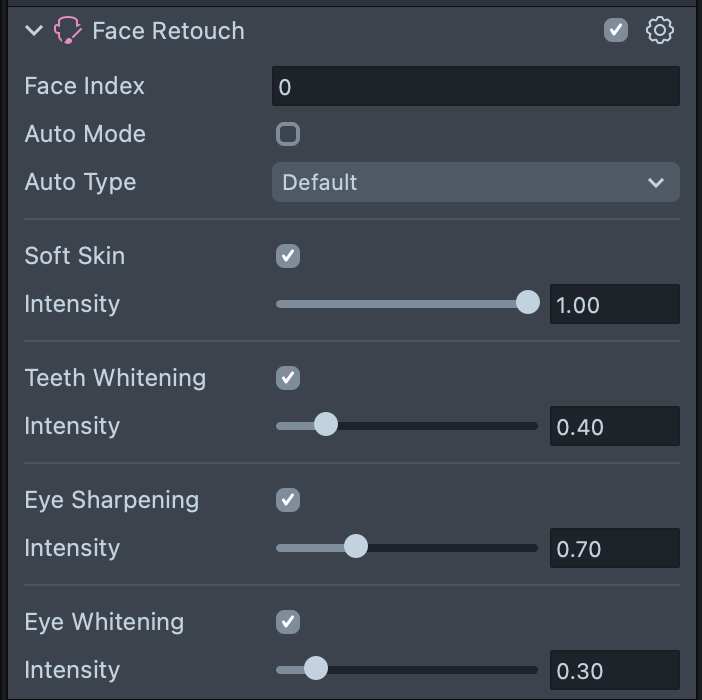Collapse the Face Retouch section chevron

pos(35,31)
